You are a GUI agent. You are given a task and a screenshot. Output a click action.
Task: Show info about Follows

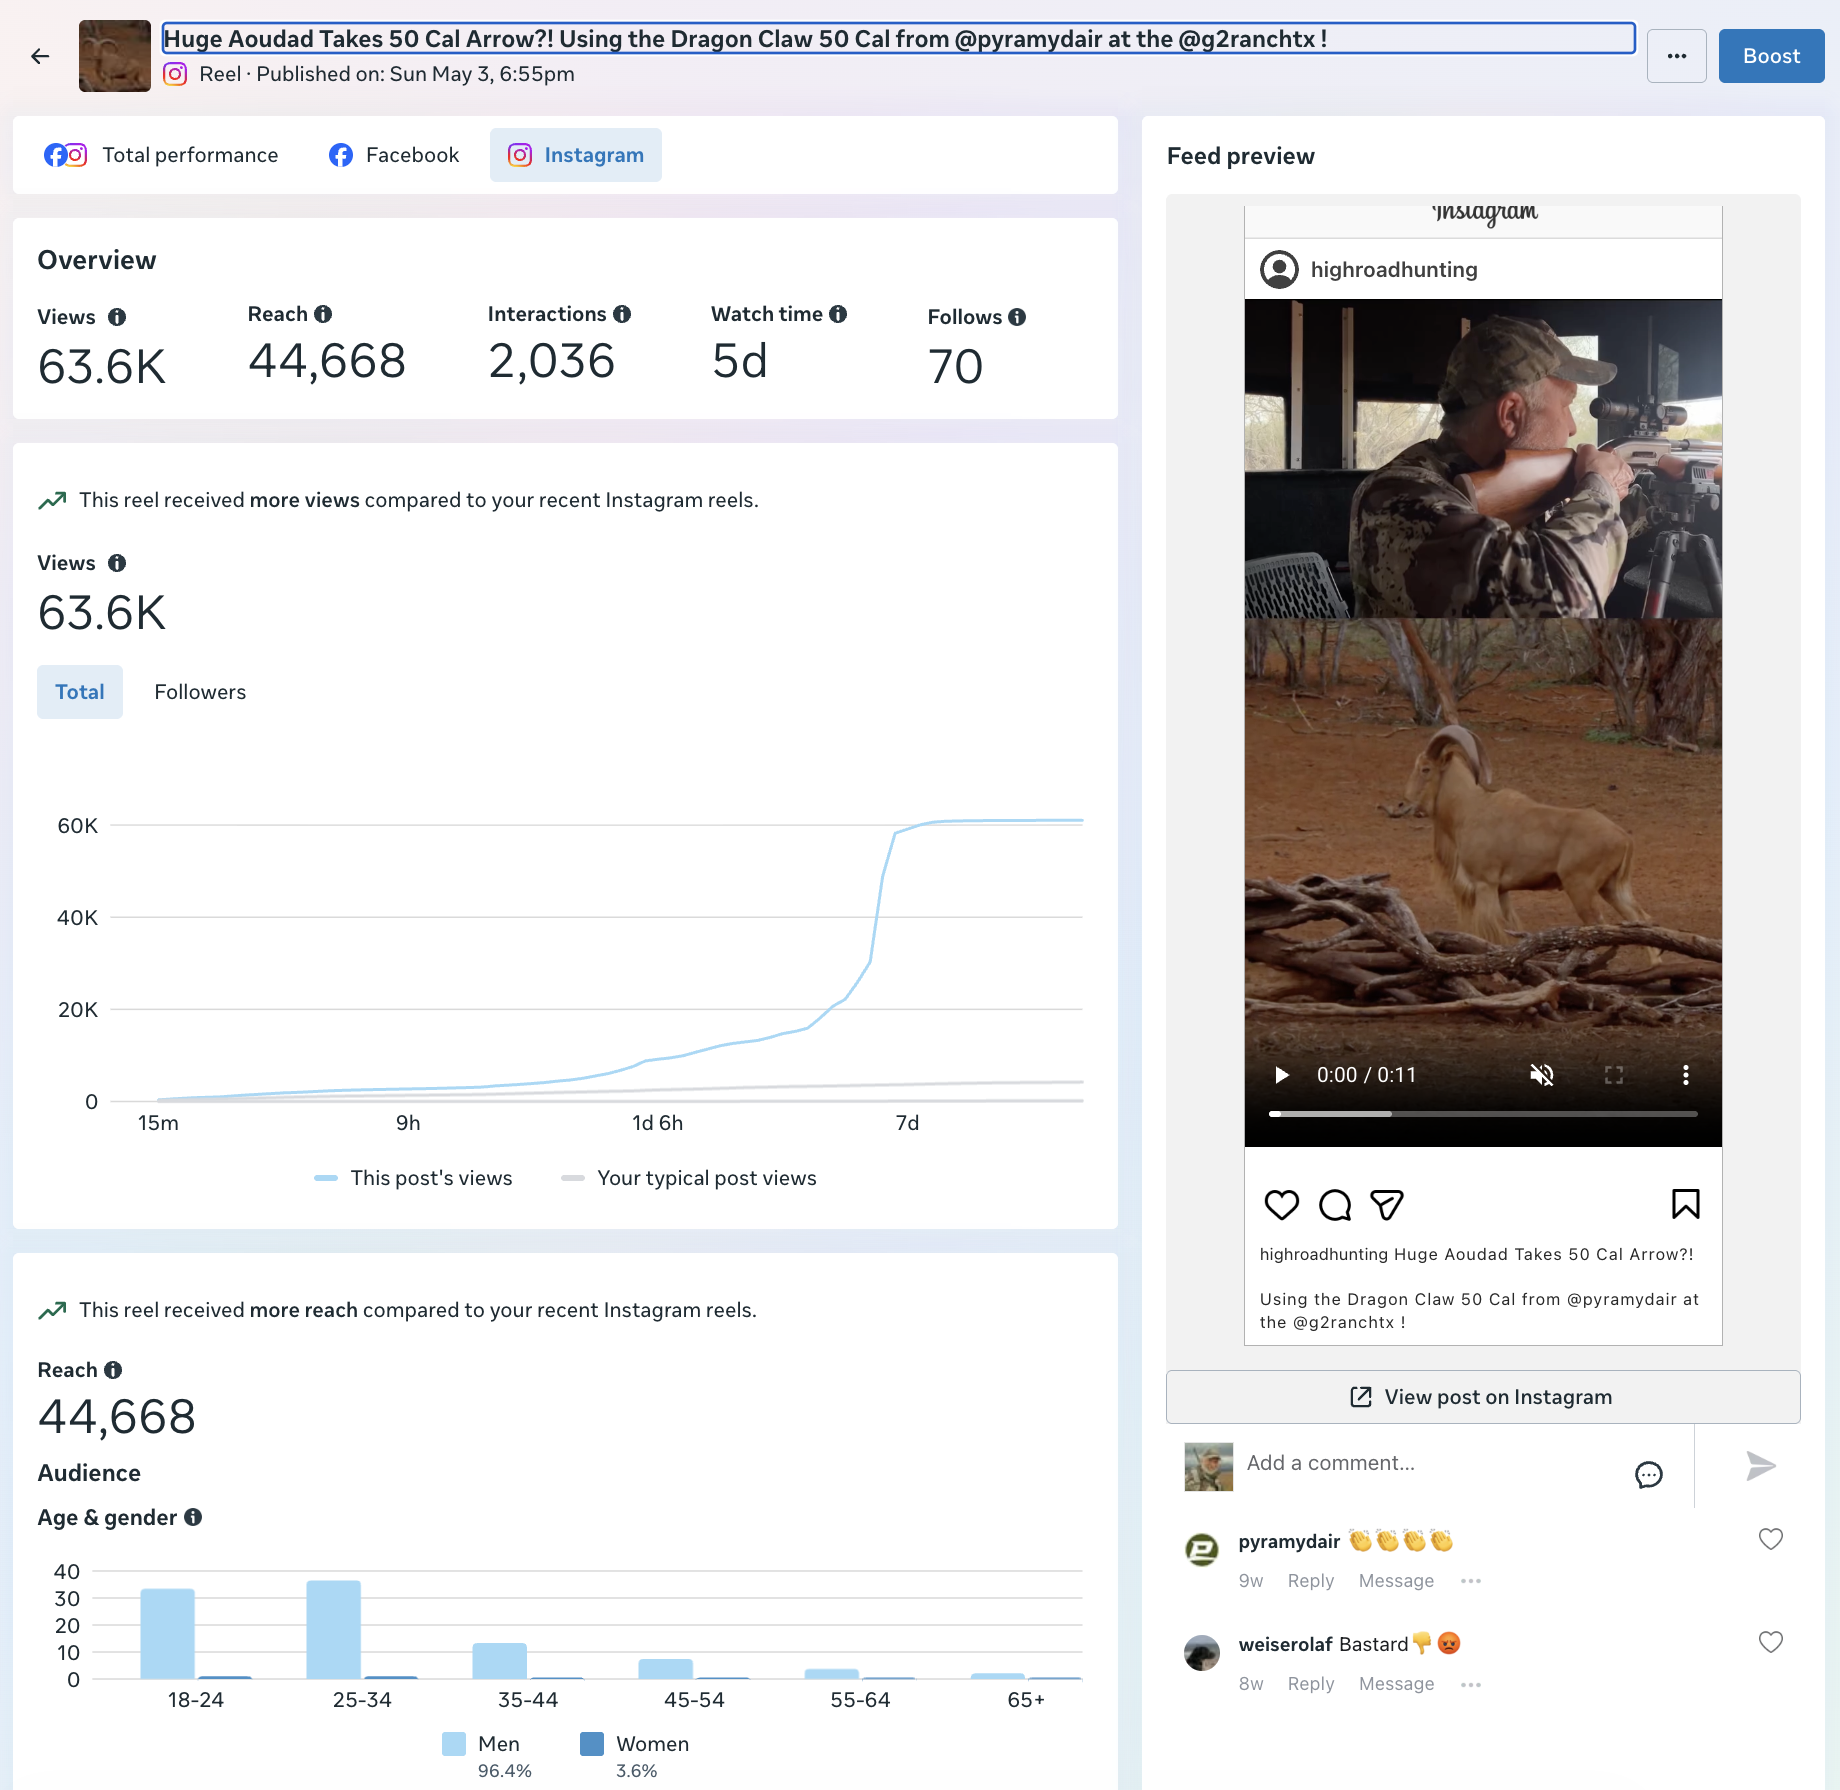point(1017,317)
